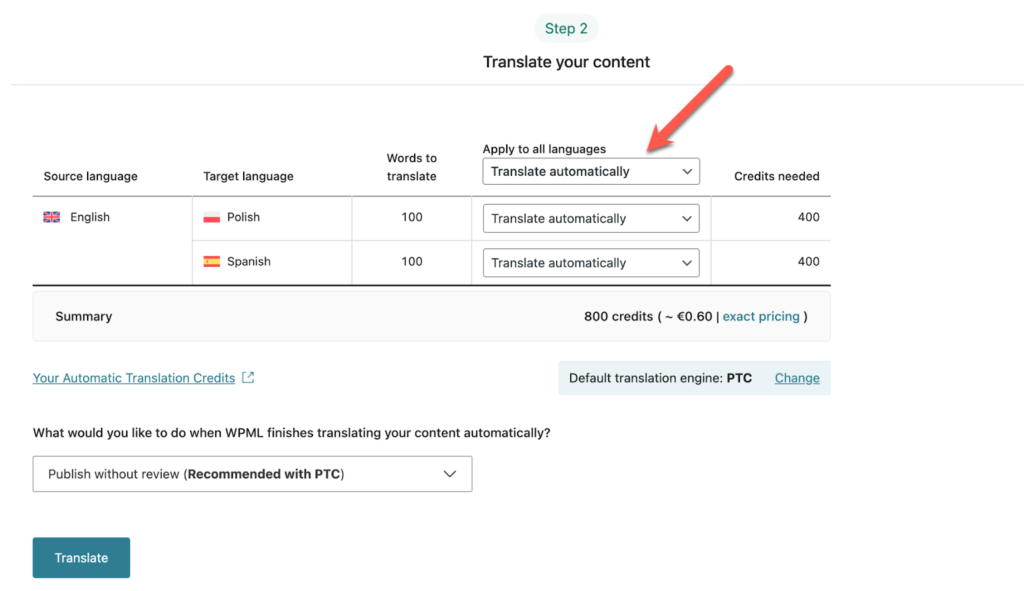
Task: Click the English source language label
Action: pyautogui.click(x=90, y=217)
